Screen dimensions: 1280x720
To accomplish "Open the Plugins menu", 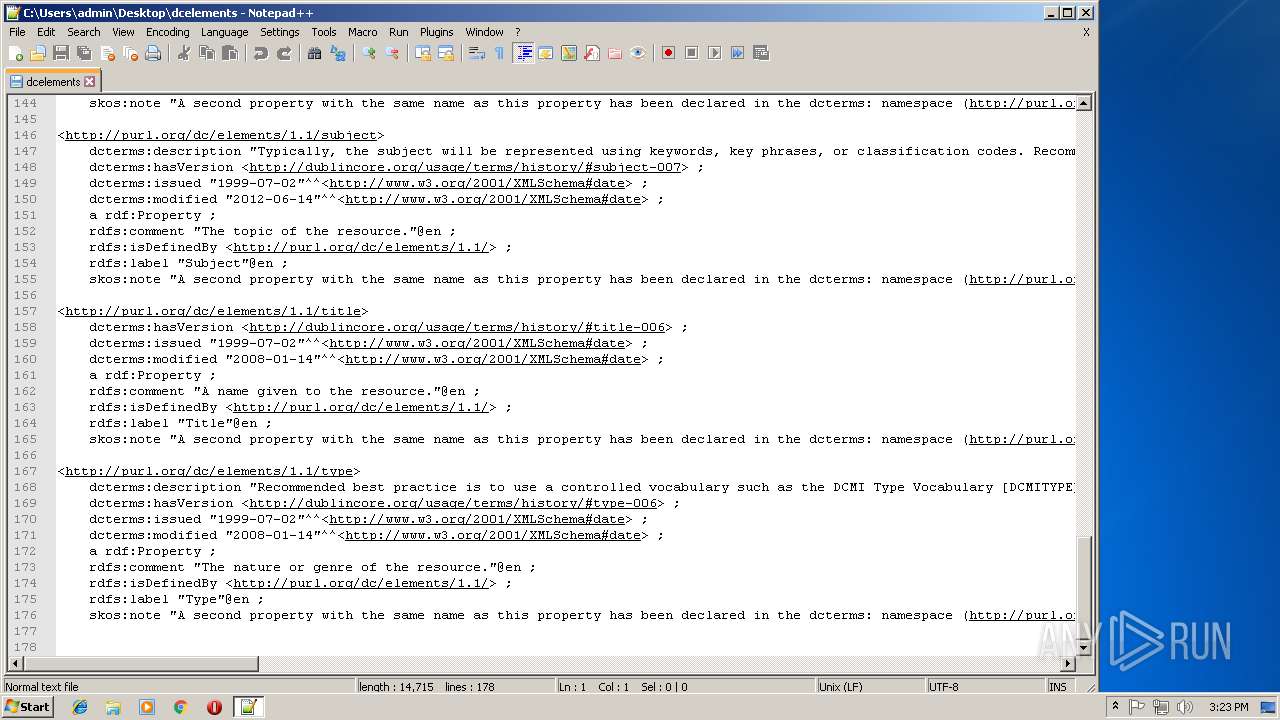I will point(436,32).
